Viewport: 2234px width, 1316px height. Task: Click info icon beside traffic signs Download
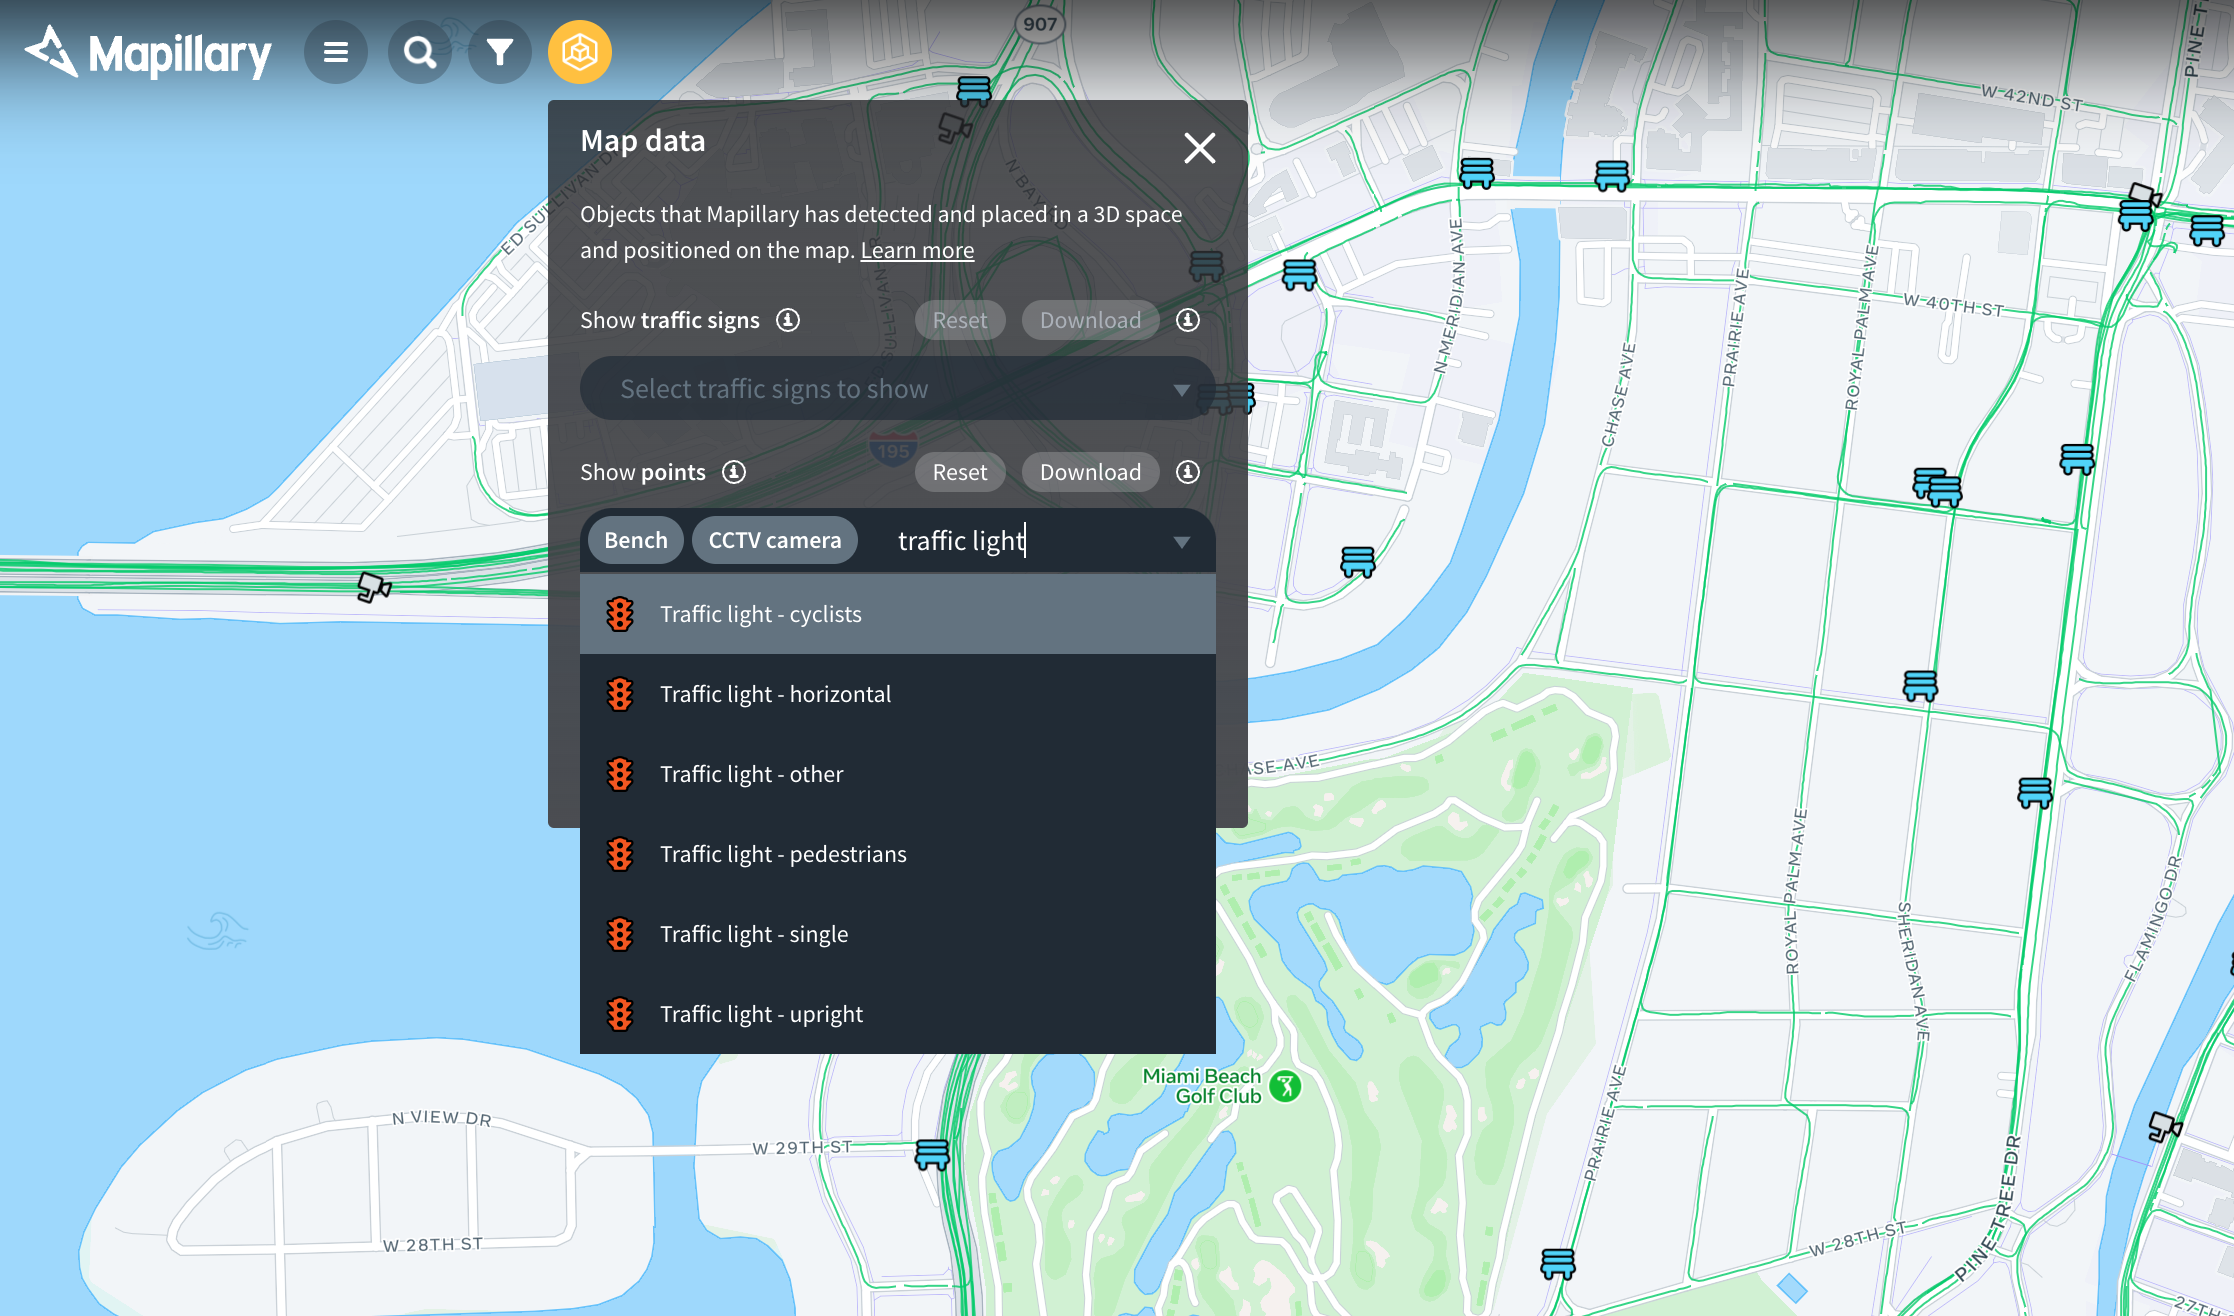[x=1187, y=320]
